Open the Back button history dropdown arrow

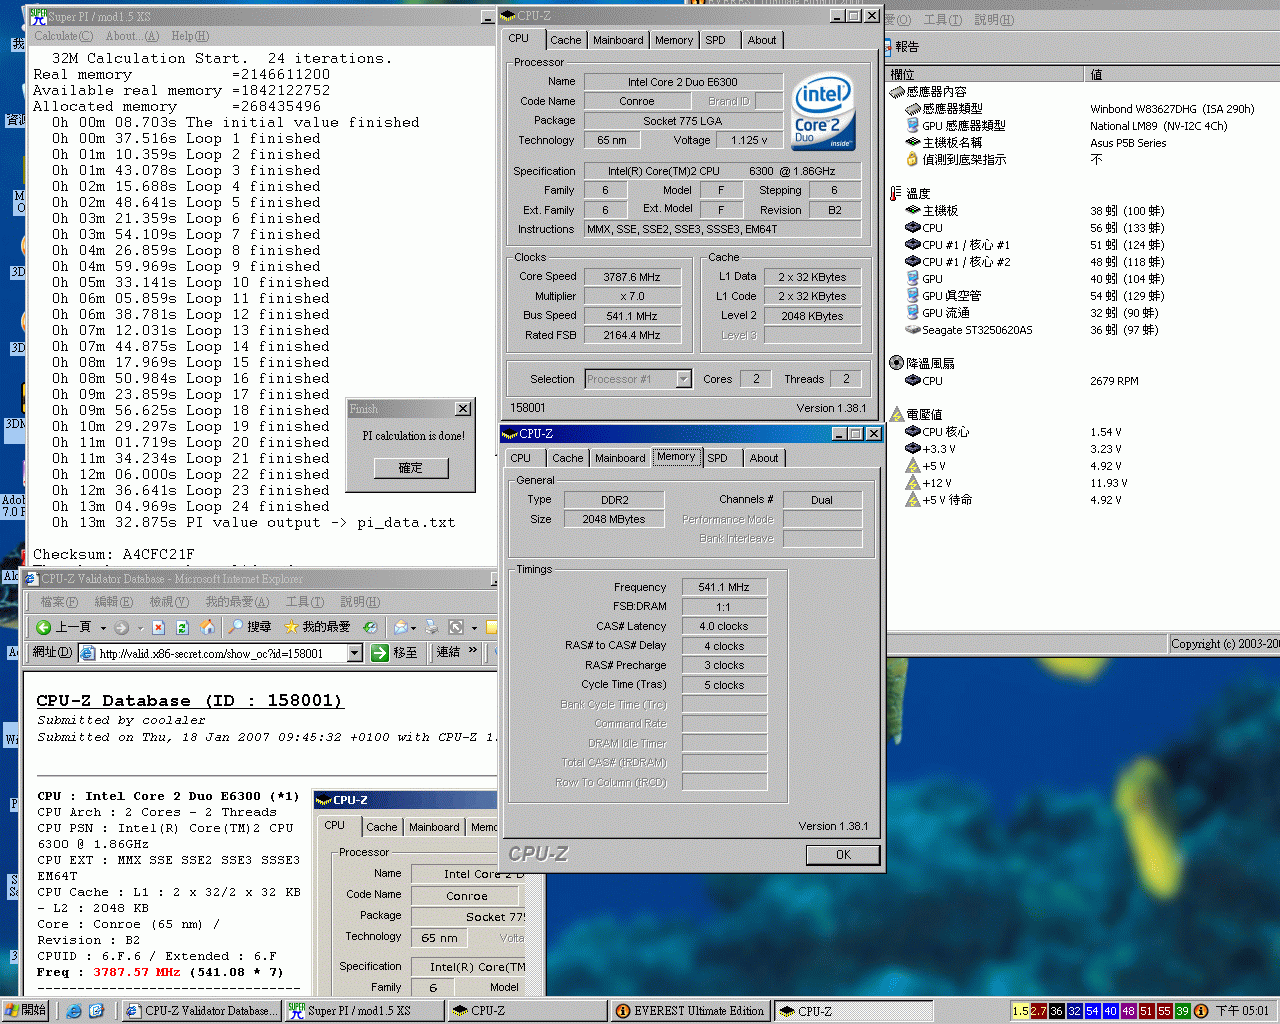[103, 628]
